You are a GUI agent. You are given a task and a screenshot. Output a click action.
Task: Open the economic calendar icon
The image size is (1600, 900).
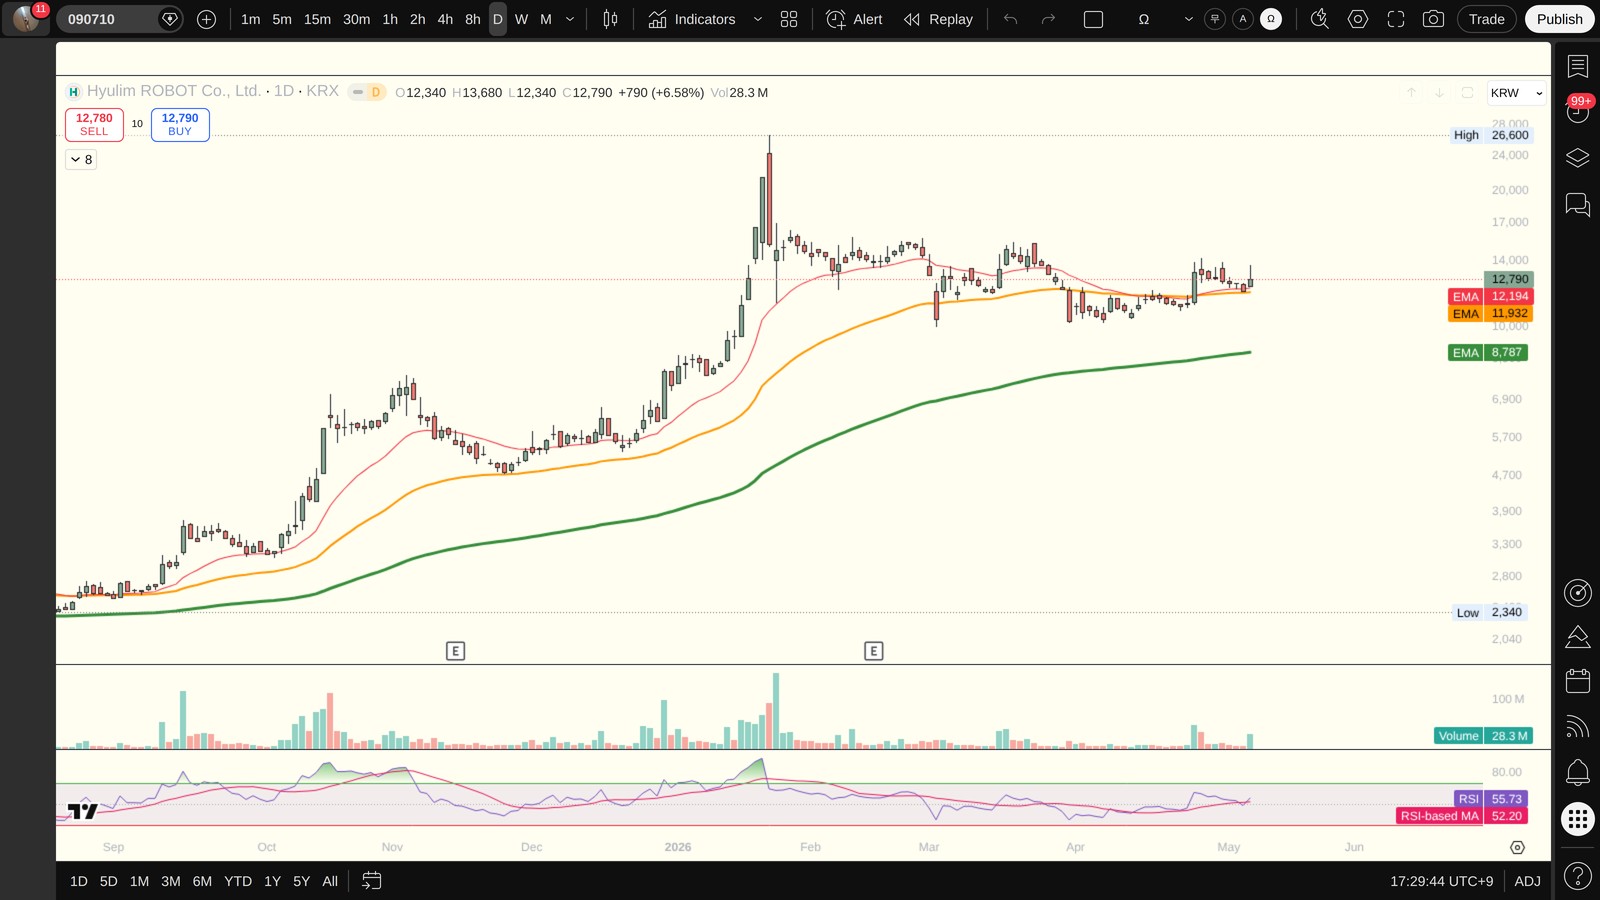[1578, 681]
